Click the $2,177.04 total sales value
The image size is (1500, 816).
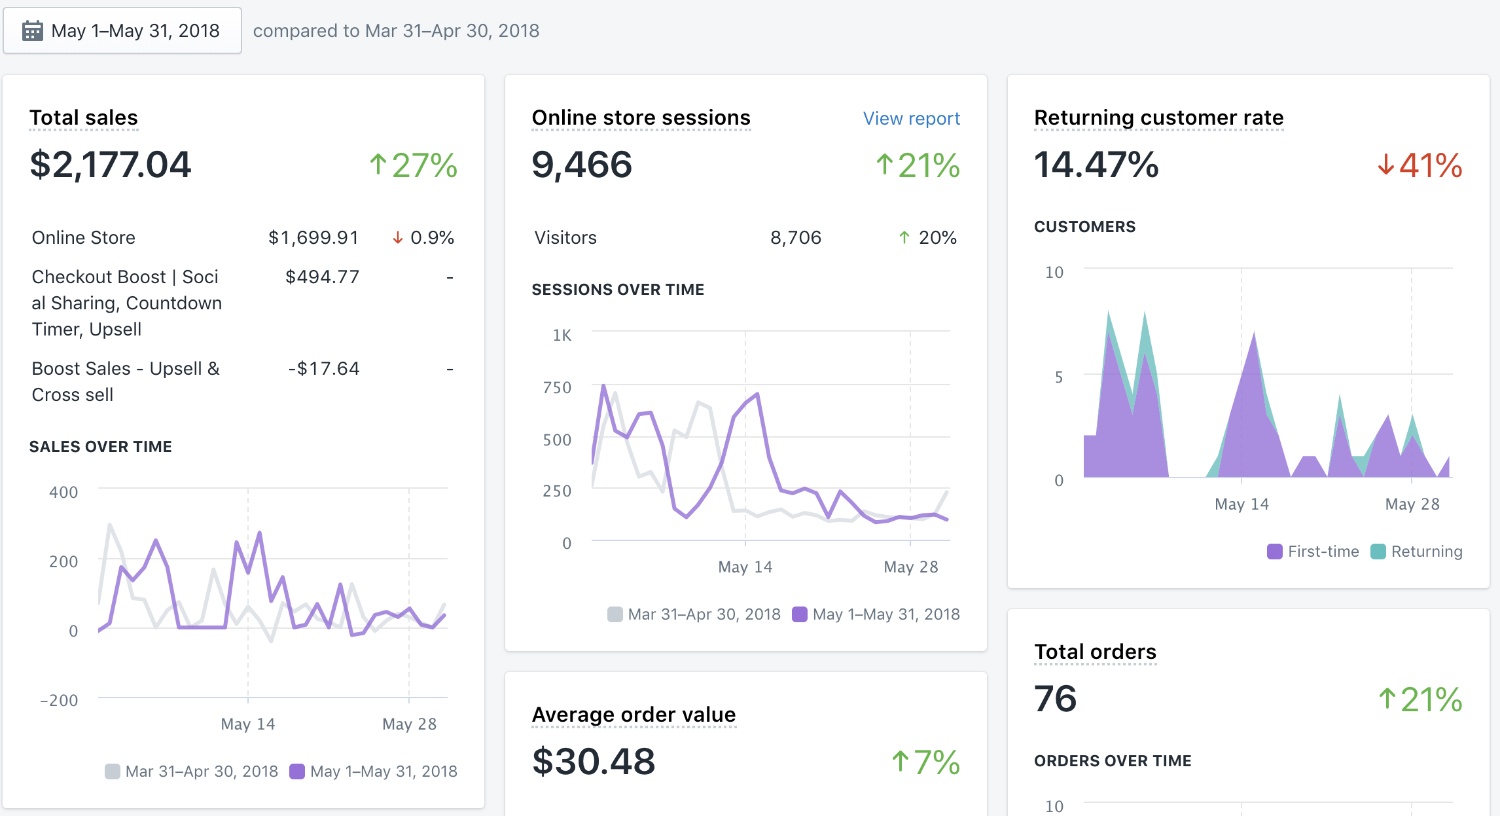tap(110, 165)
